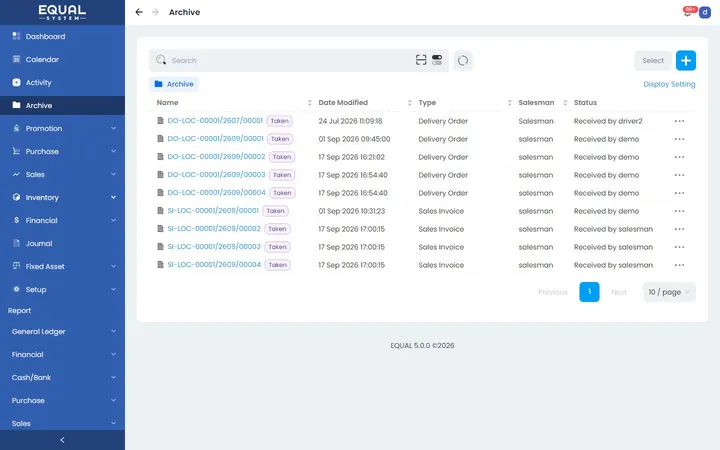Click the Journal icon in sidebar

17,243
